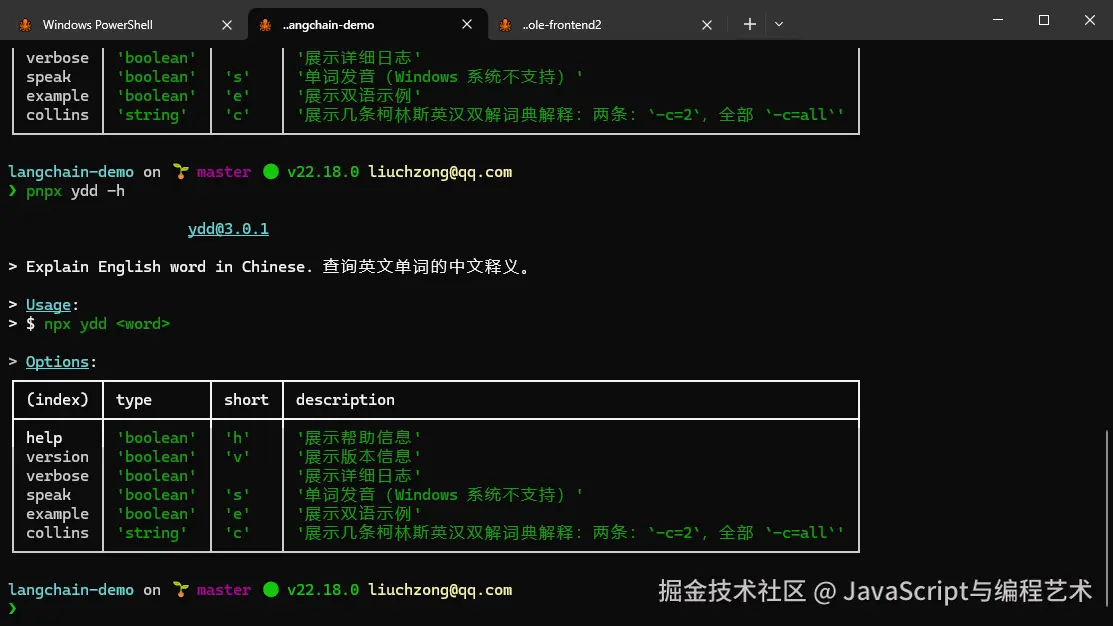Viewport: 1113px width, 626px height.
Task: Click the 'npx ydd <word>' usage text
Action: tap(106, 324)
